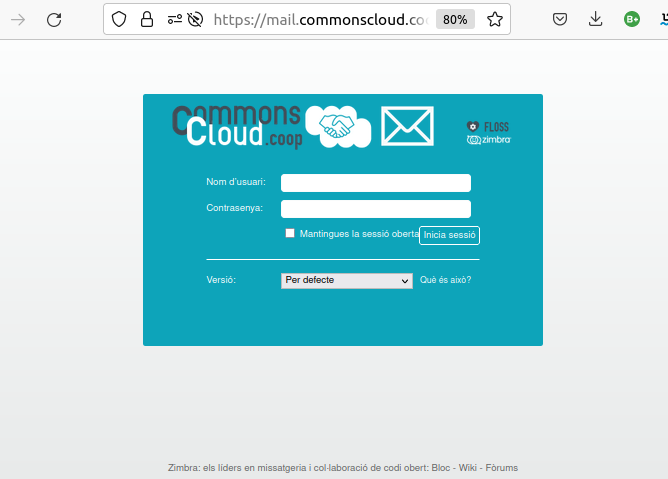Screen dimensions: 668x479
Task: Go forward with the arrow icon
Action: coord(18,20)
